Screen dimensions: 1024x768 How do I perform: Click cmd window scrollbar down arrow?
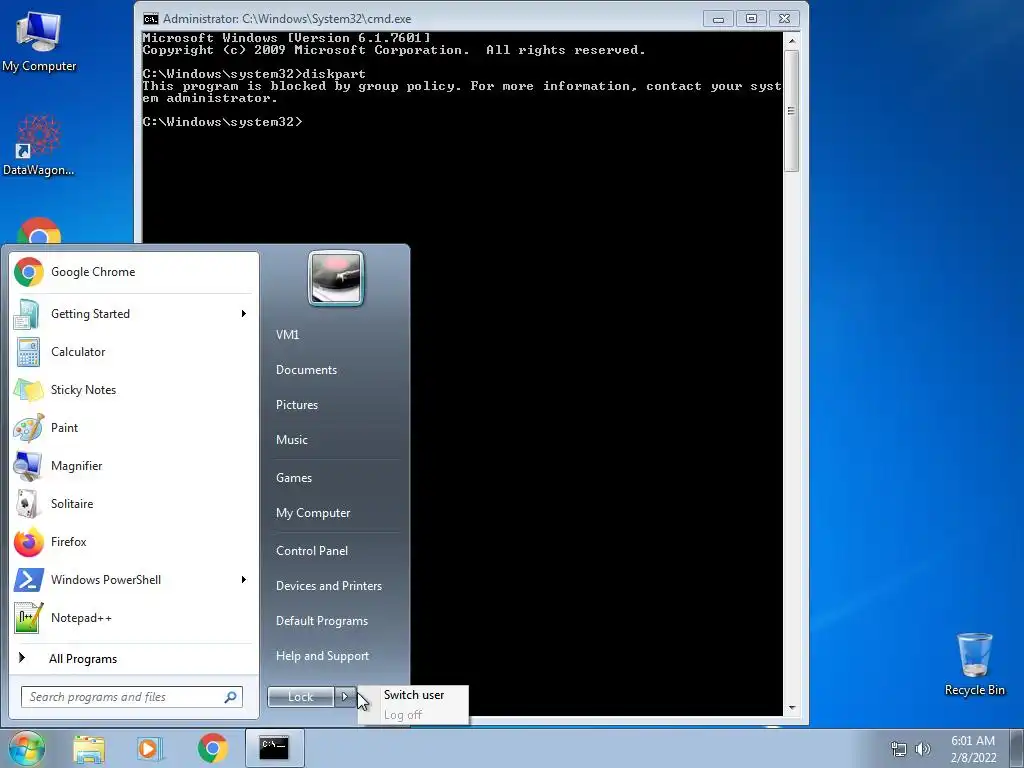tap(792, 708)
